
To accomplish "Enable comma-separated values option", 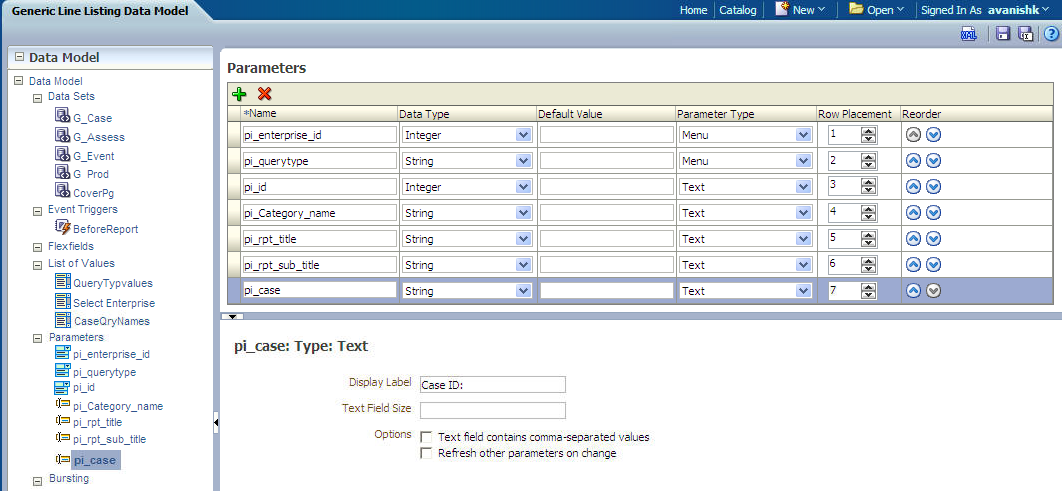I will 426,437.
